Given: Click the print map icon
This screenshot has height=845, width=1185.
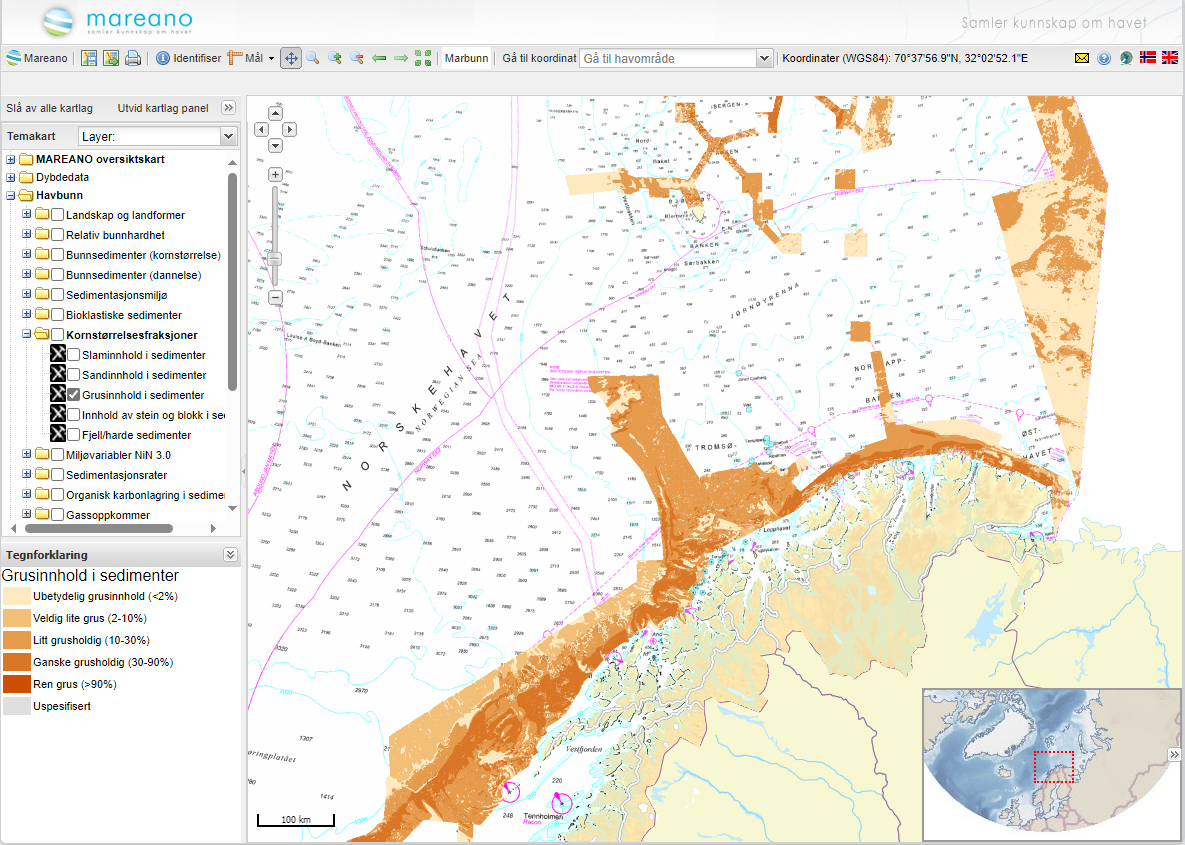Looking at the screenshot, I should pos(133,58).
